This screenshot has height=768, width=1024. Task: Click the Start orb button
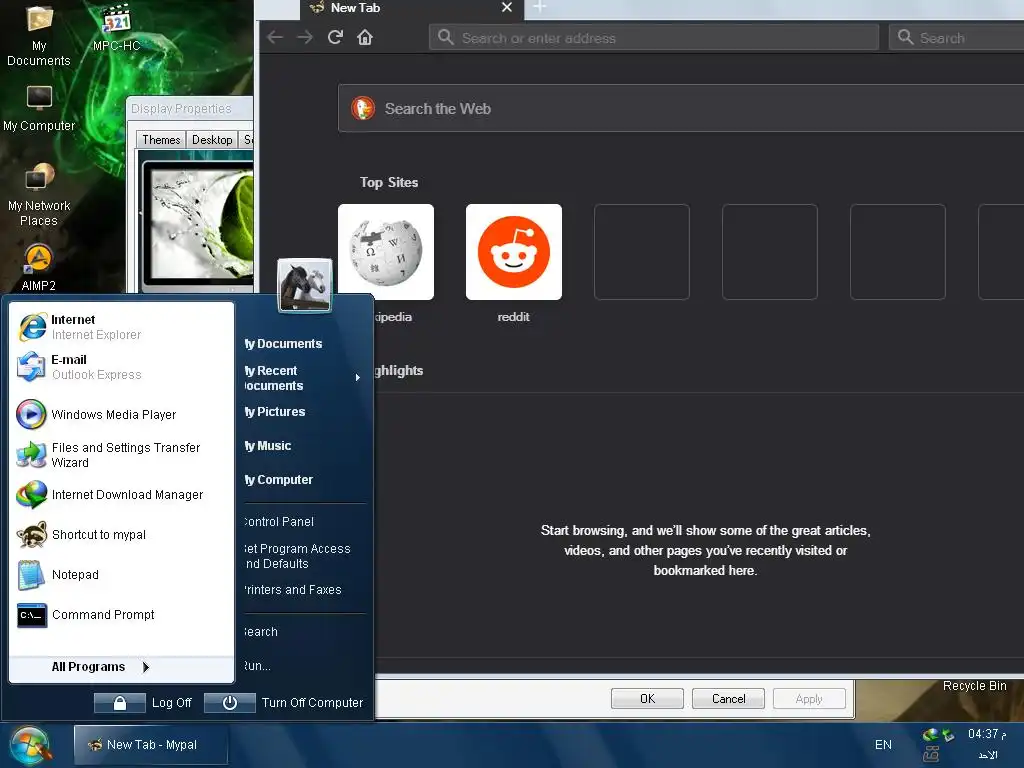pos(29,745)
